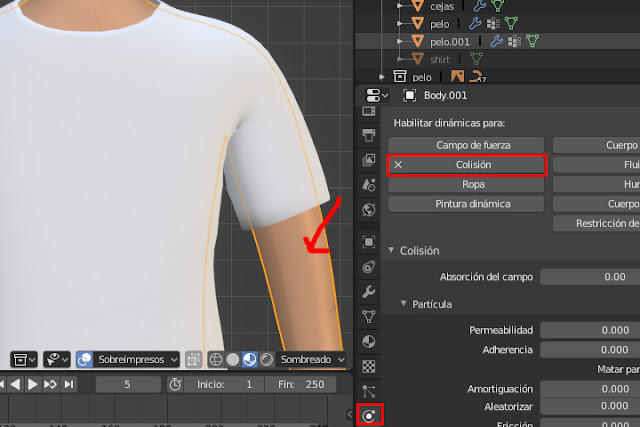Click the pelo collection curve icon
Image resolution: width=640 pixels, height=427 pixels.
pyautogui.click(x=476, y=76)
